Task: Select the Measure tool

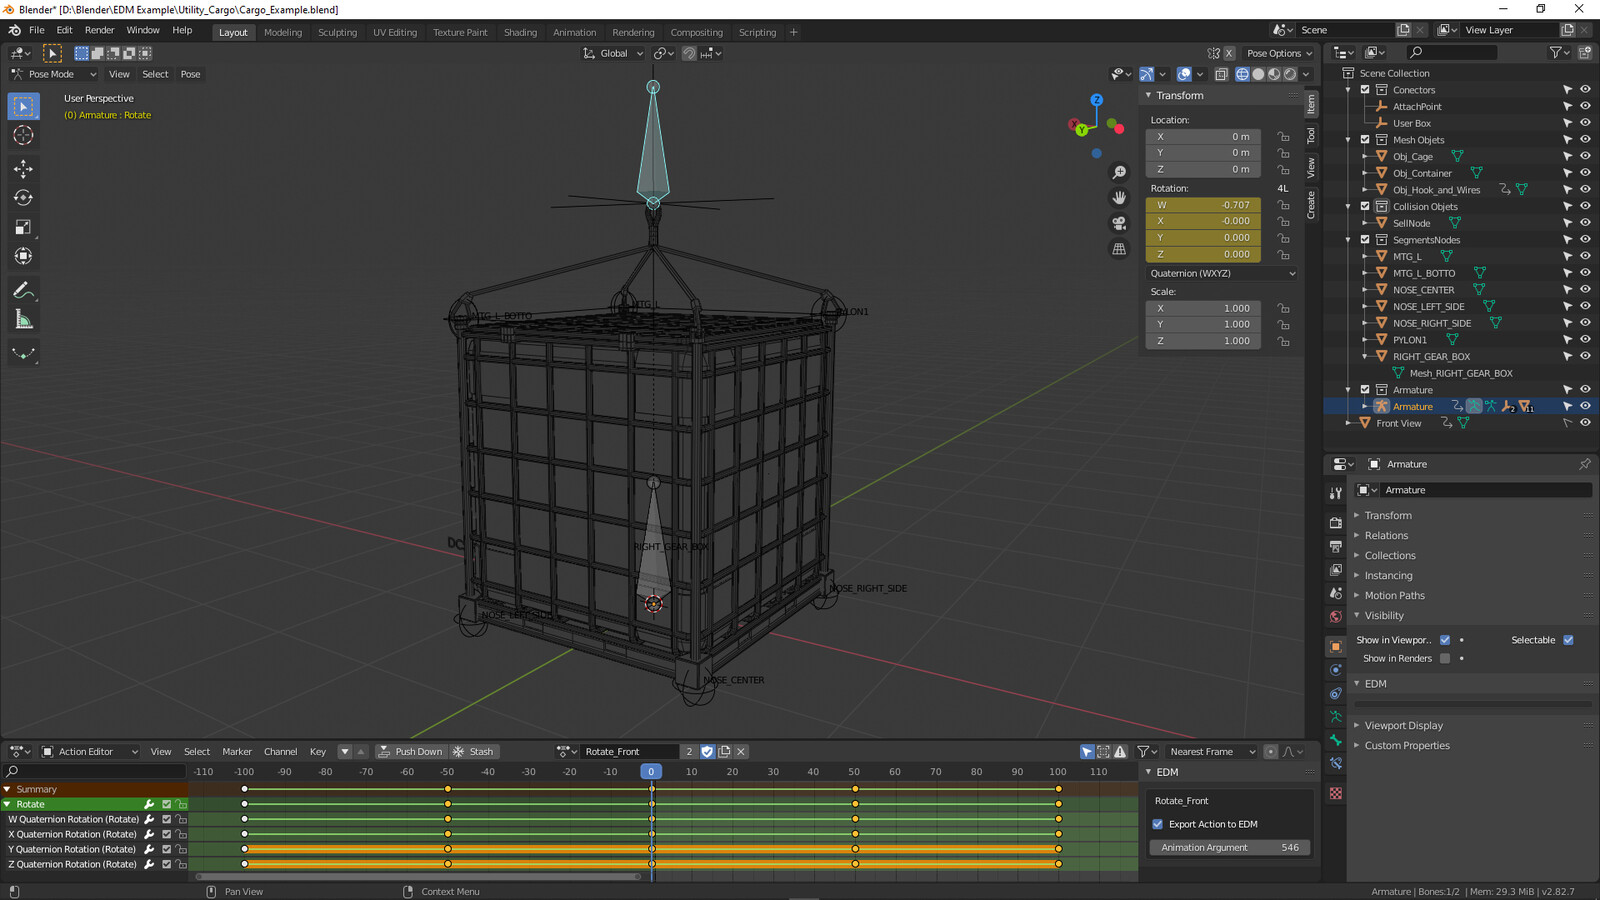Action: [x=23, y=320]
